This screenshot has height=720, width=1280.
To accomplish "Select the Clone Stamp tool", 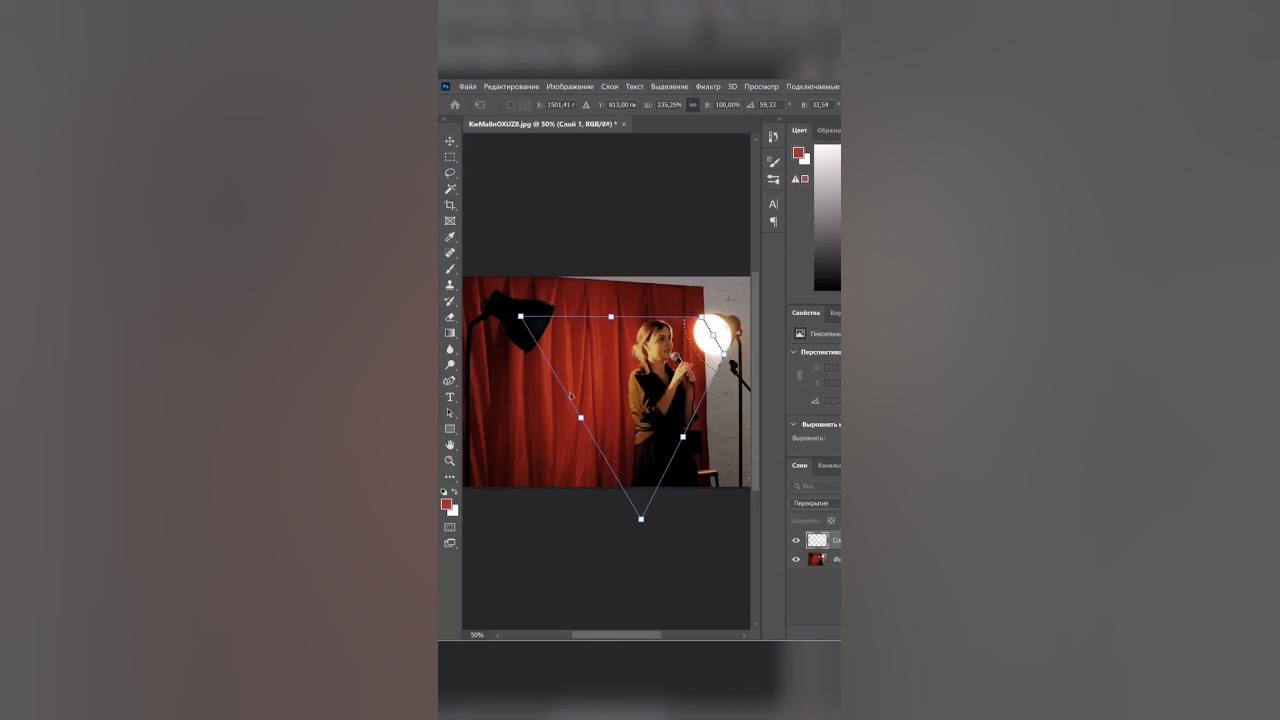I will point(450,285).
